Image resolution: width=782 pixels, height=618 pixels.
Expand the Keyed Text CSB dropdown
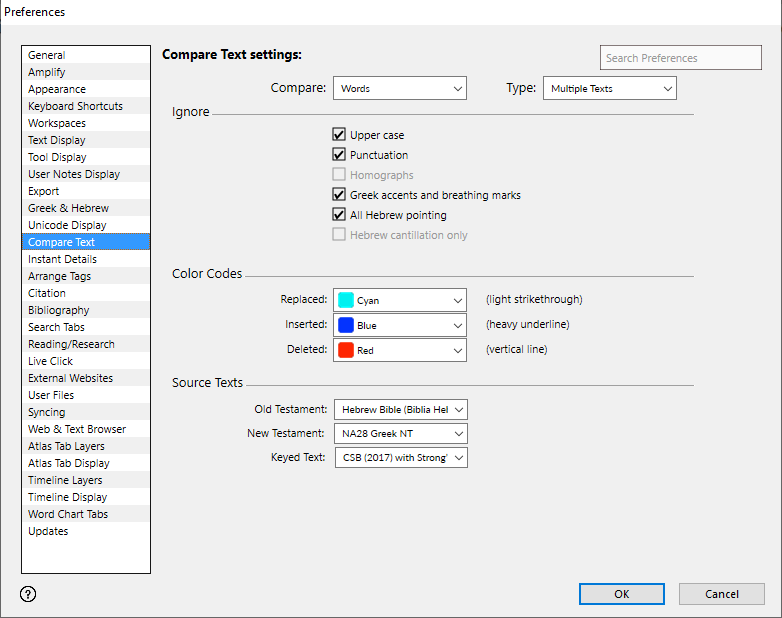coord(399,458)
